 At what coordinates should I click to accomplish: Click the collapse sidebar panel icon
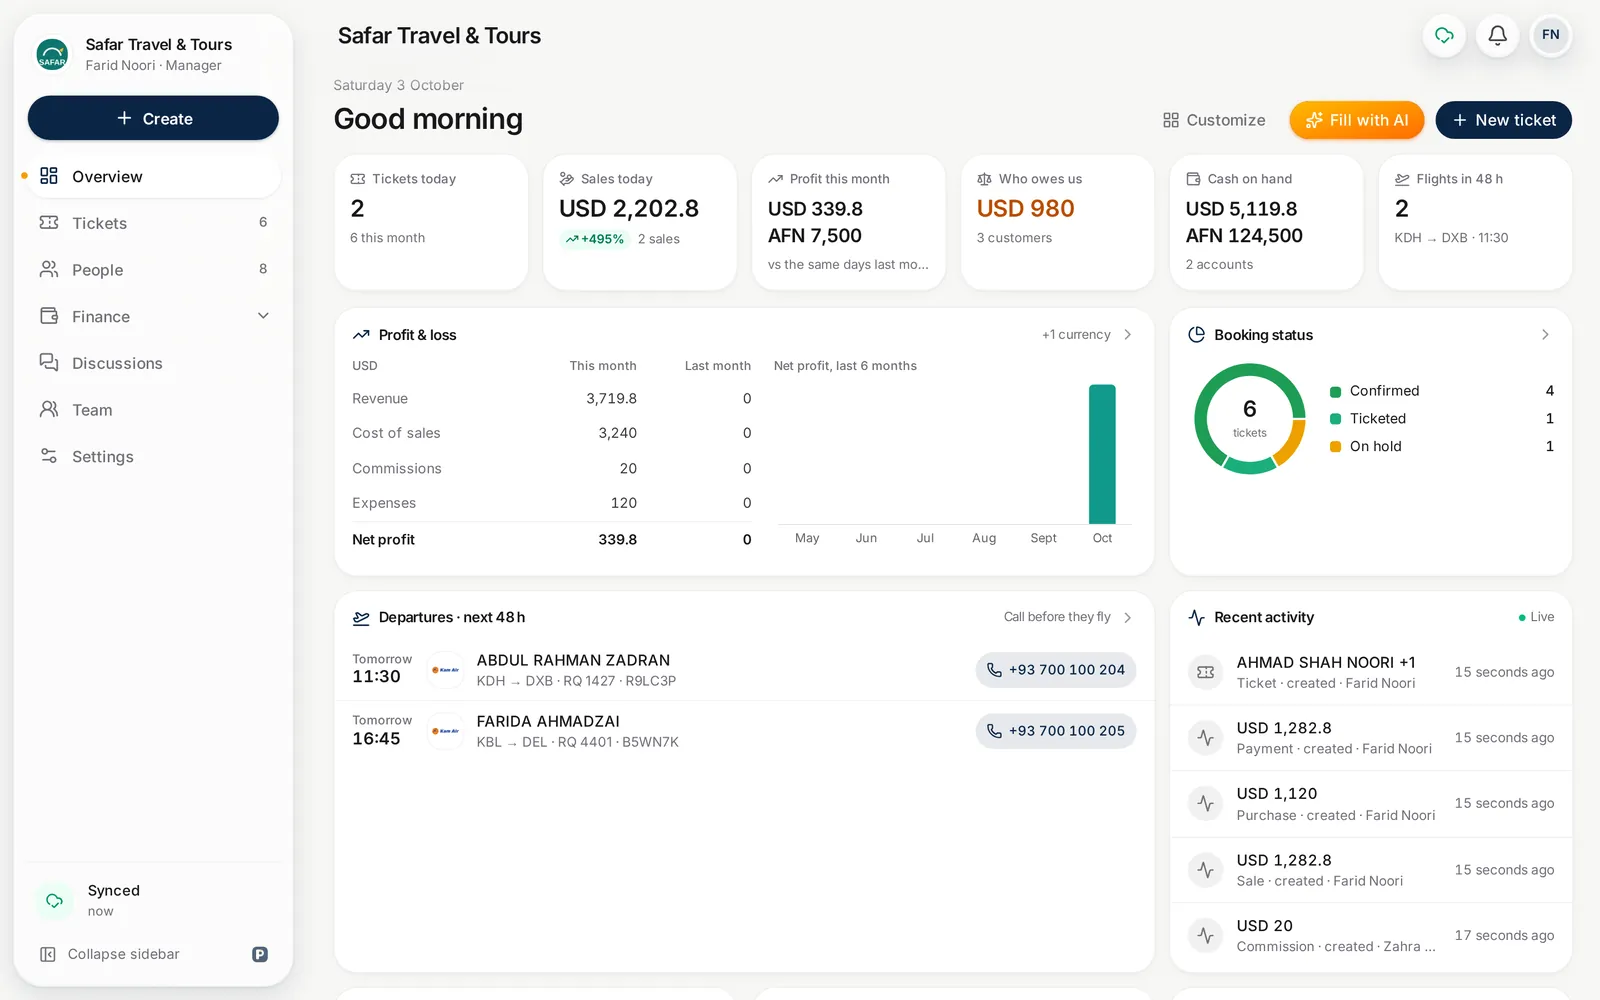48,954
